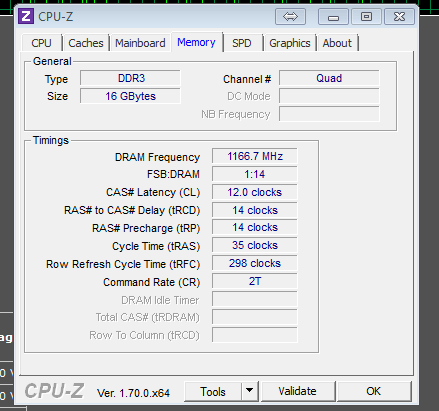Click the FSB:DRAM label
The image size is (439, 411).
click(173, 174)
